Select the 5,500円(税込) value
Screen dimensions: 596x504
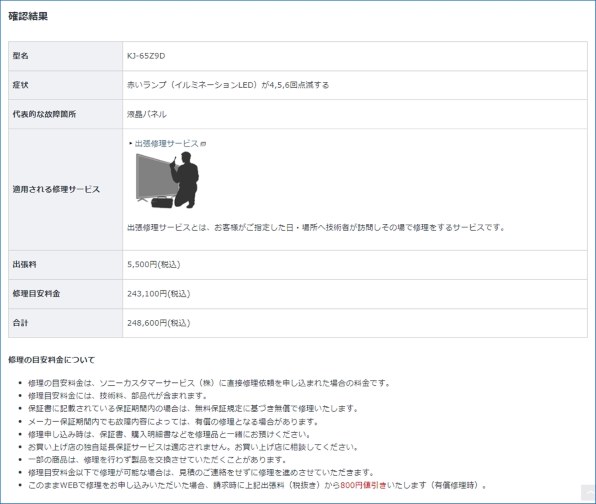[154, 264]
